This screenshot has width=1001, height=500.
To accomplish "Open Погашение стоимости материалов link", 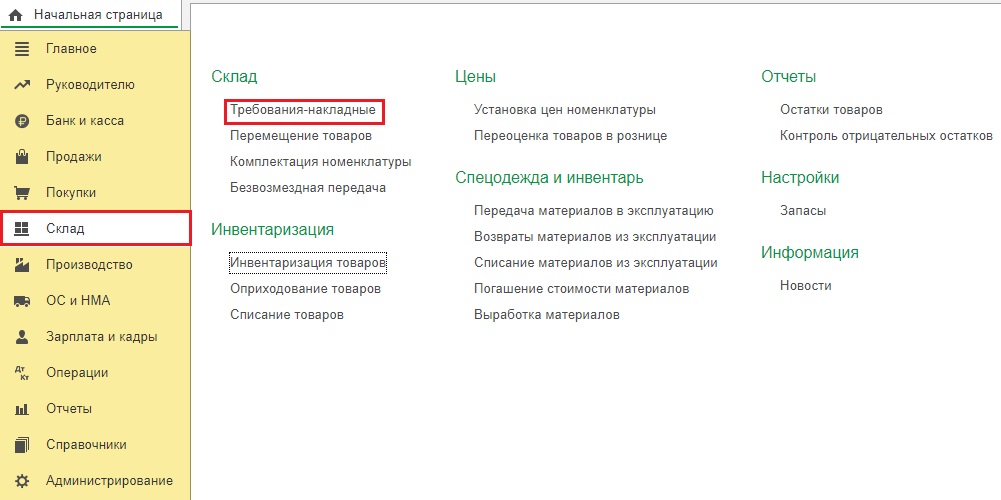I will tap(582, 289).
